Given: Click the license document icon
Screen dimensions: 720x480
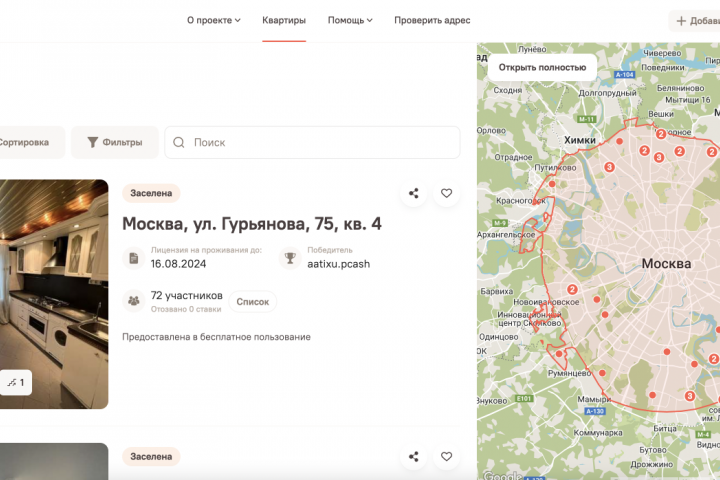Looking at the screenshot, I should coord(134,258).
